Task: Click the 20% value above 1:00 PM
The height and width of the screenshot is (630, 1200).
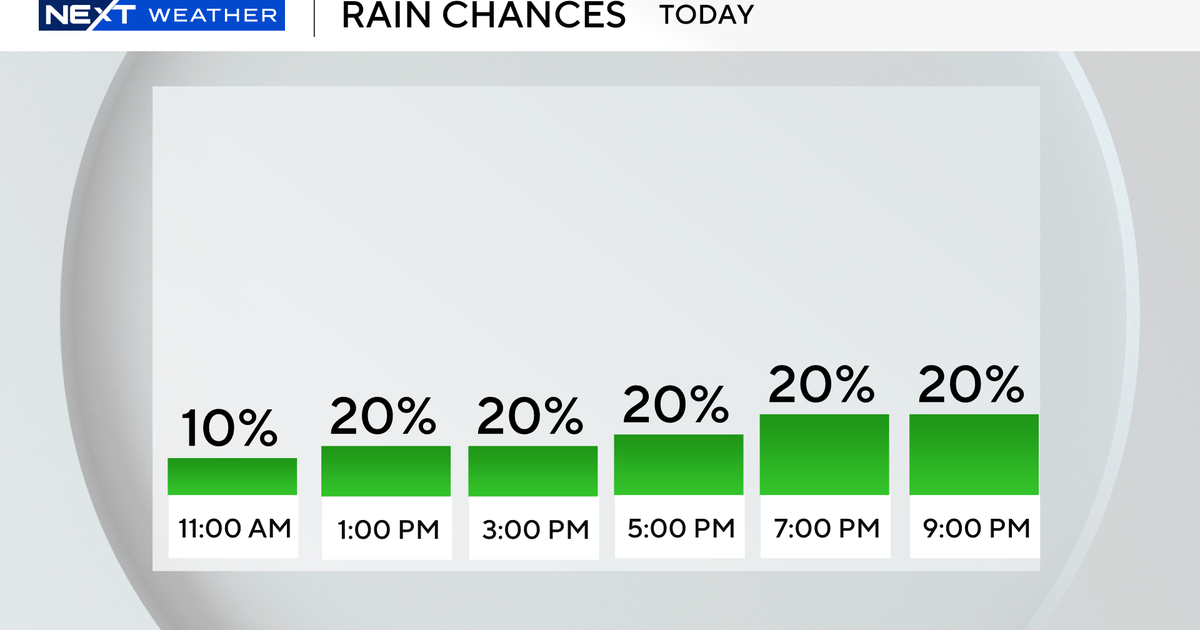Action: (x=382, y=418)
